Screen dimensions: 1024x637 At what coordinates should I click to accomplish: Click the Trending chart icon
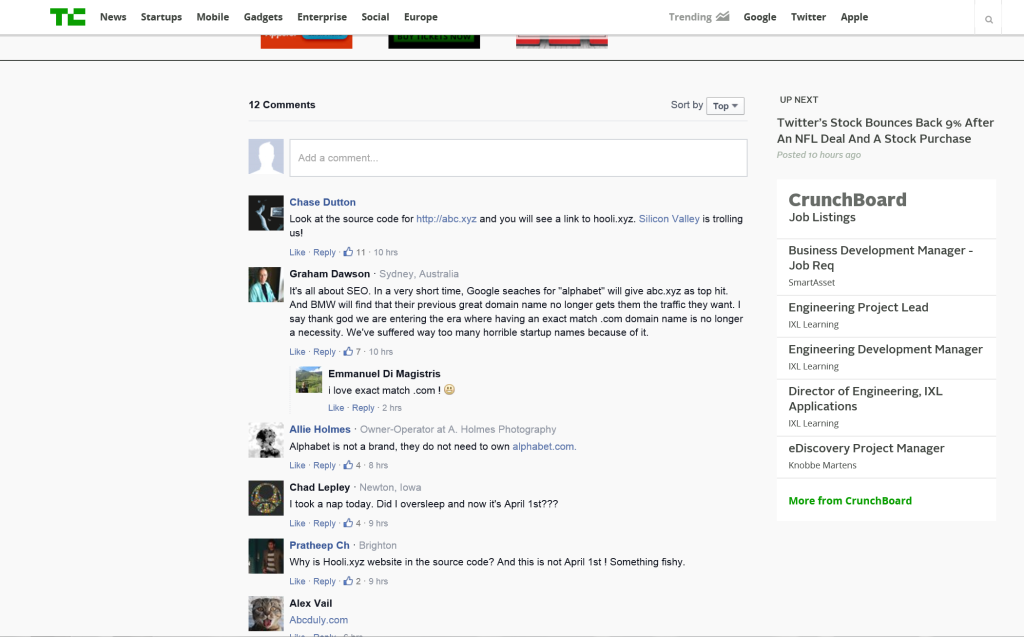tap(722, 16)
